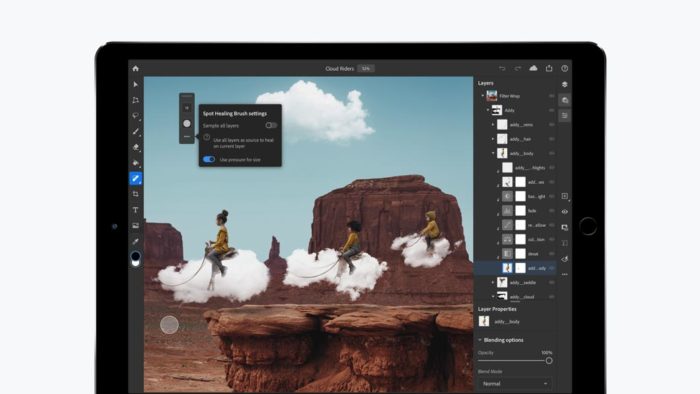Undo the last action
Image resolution: width=700 pixels, height=394 pixels.
(x=502, y=68)
